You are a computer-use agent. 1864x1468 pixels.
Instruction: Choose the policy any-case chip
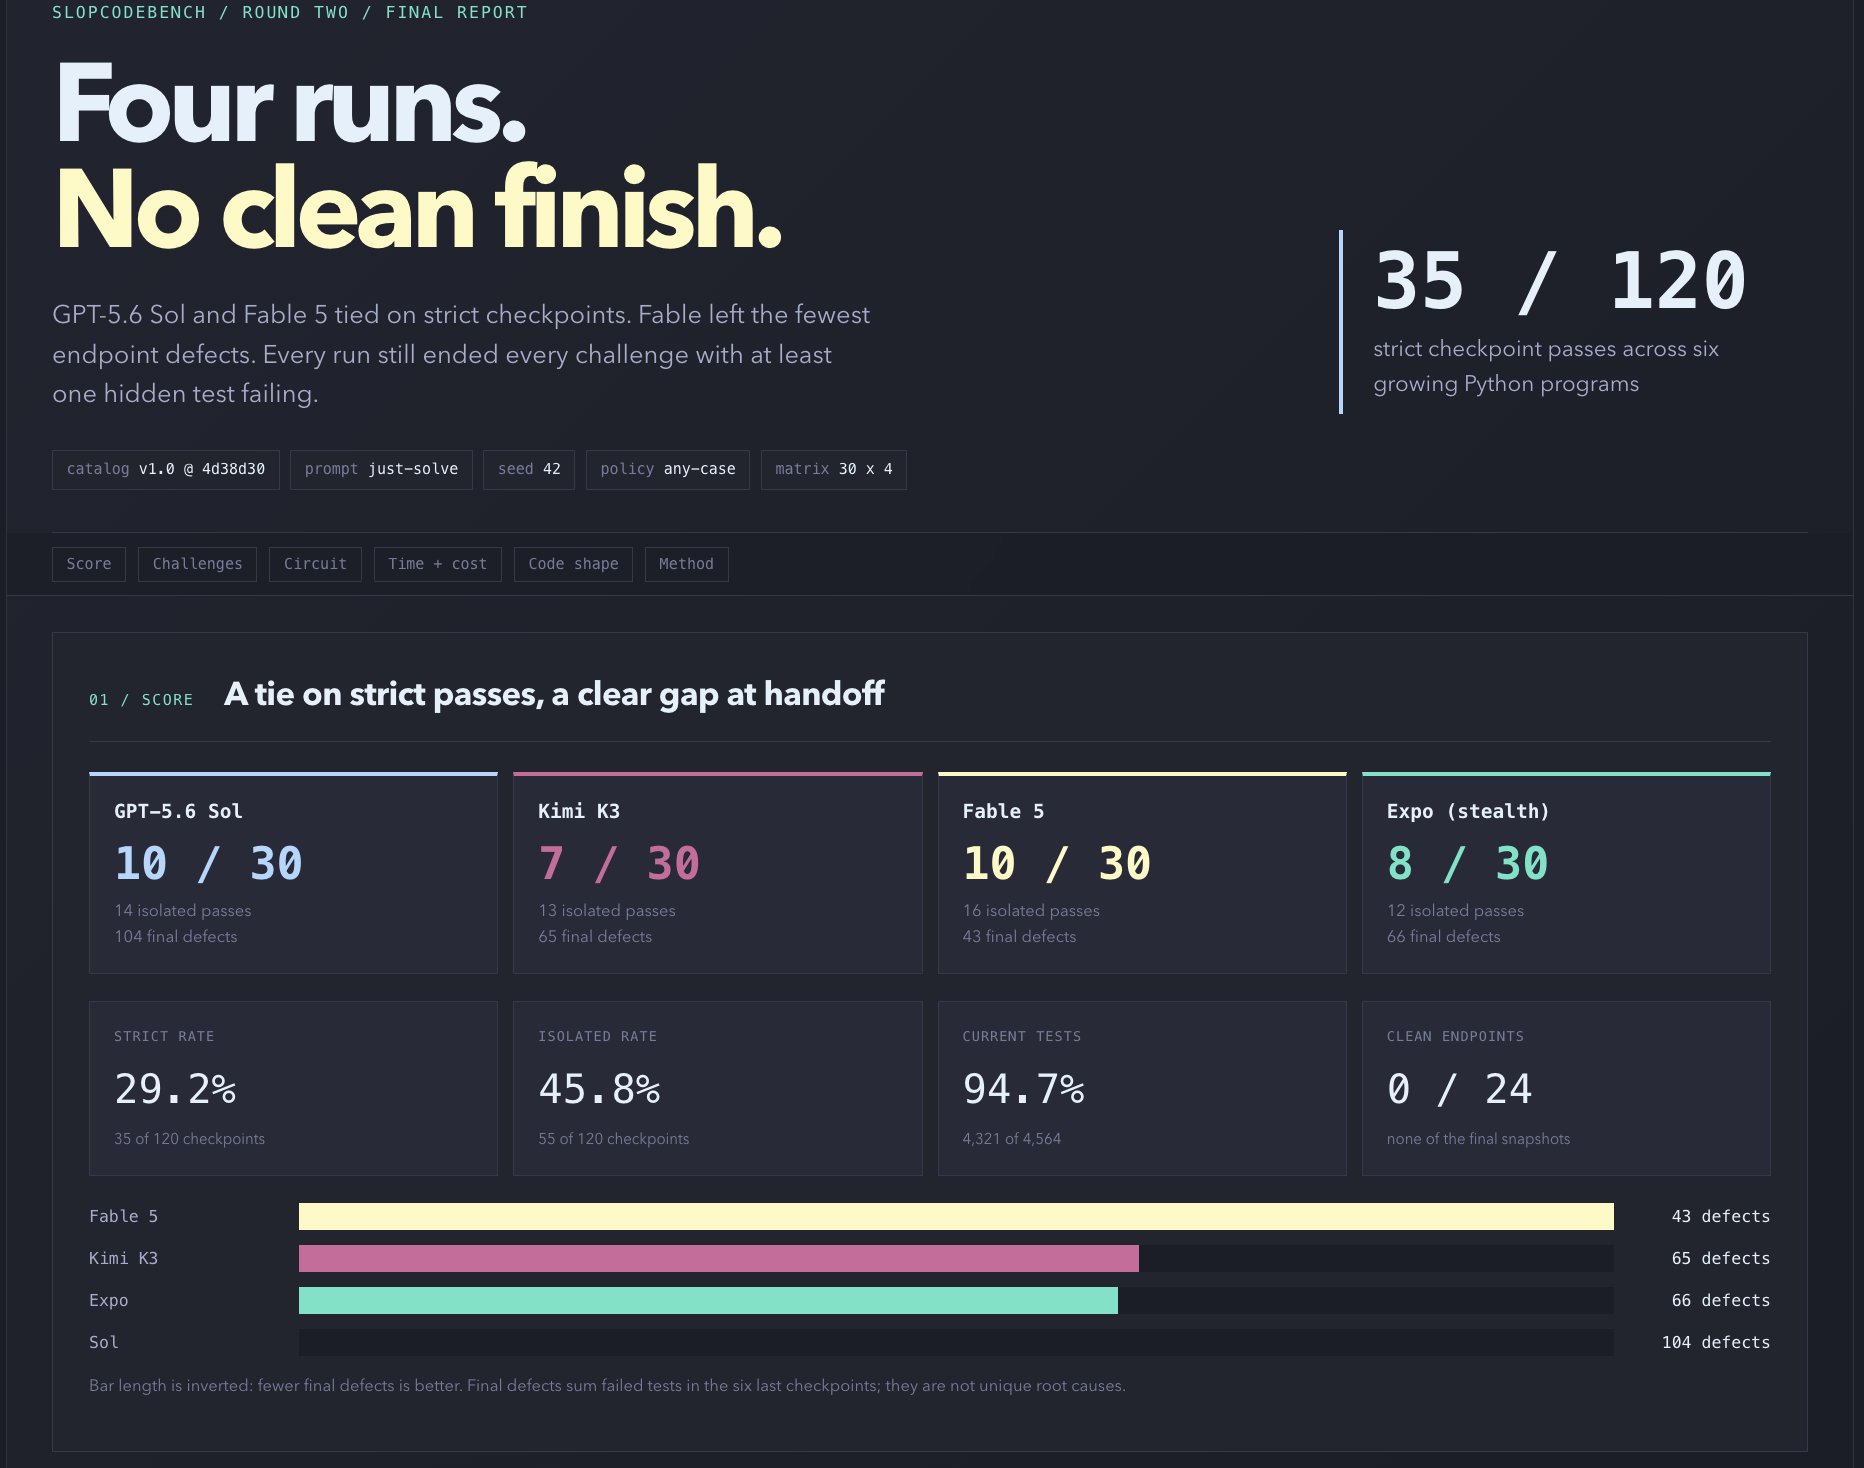668,469
